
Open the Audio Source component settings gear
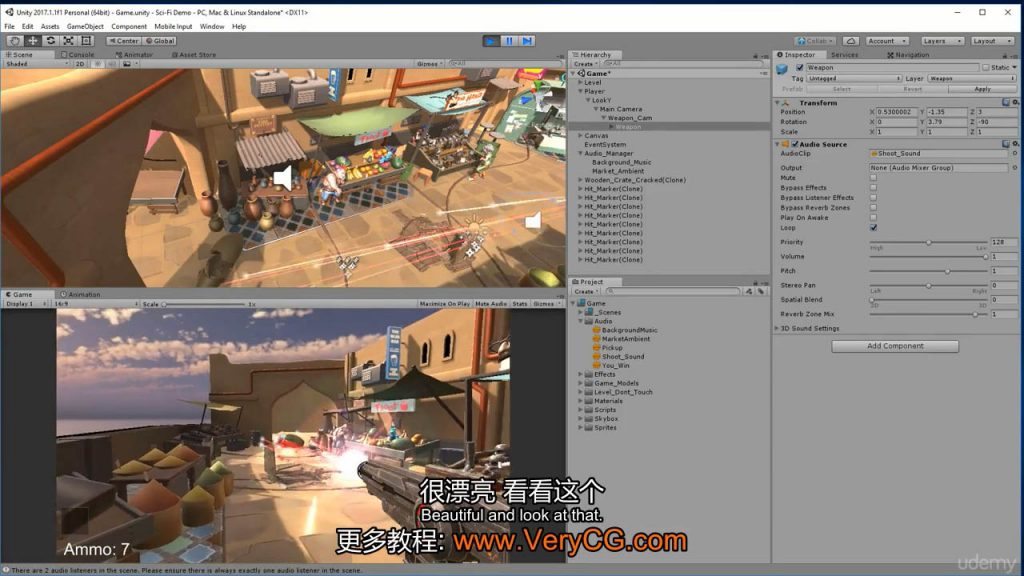(1015, 144)
